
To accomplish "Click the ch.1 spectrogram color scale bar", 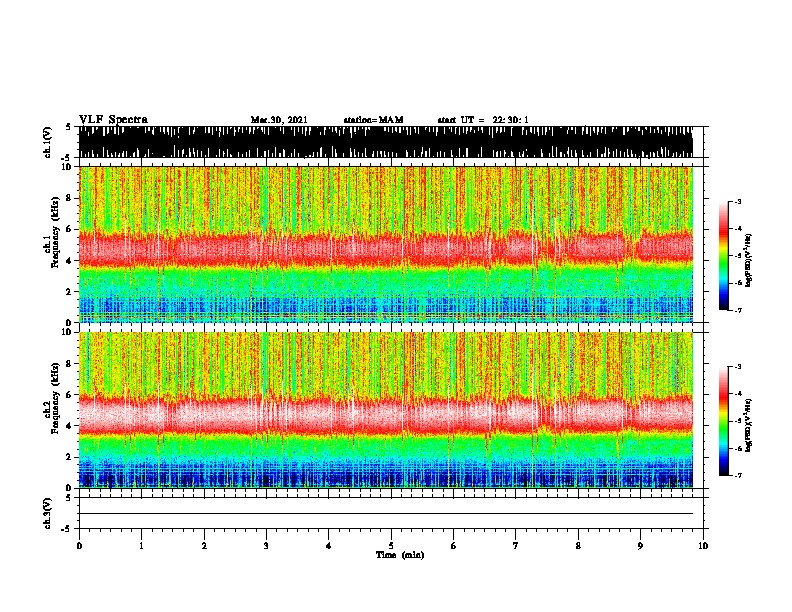I will coord(724,256).
